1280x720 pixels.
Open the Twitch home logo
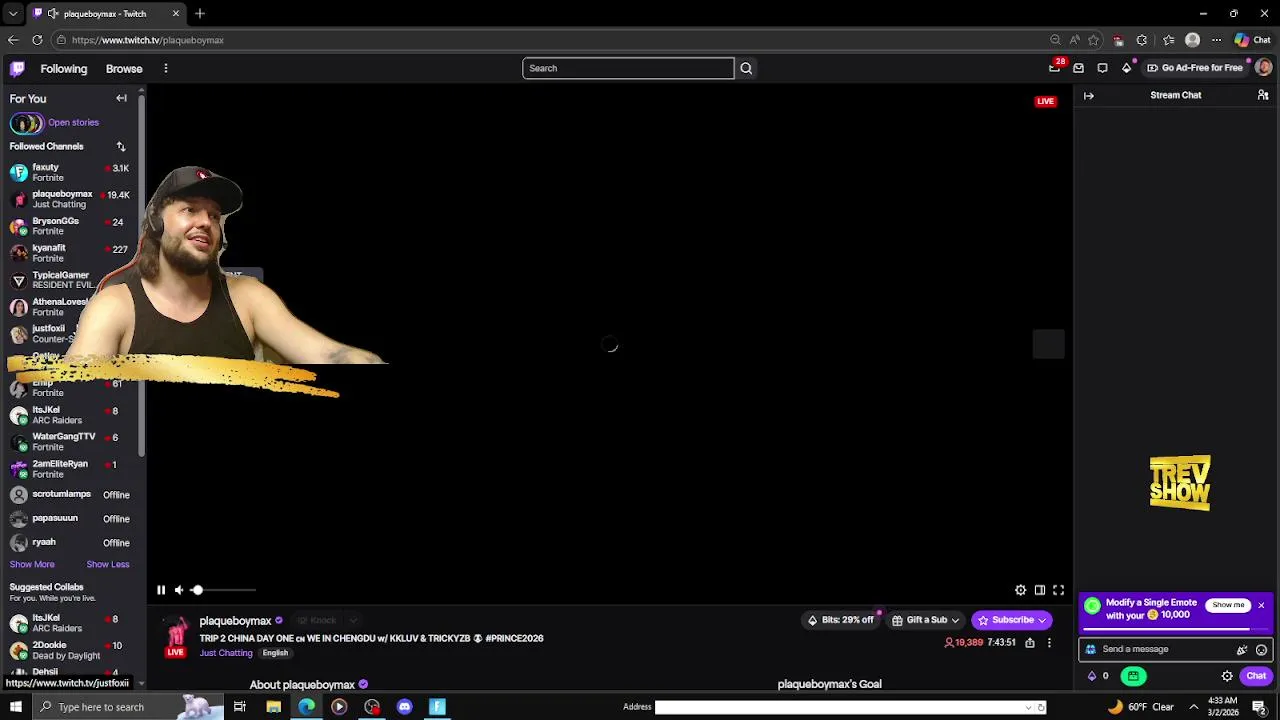click(17, 68)
